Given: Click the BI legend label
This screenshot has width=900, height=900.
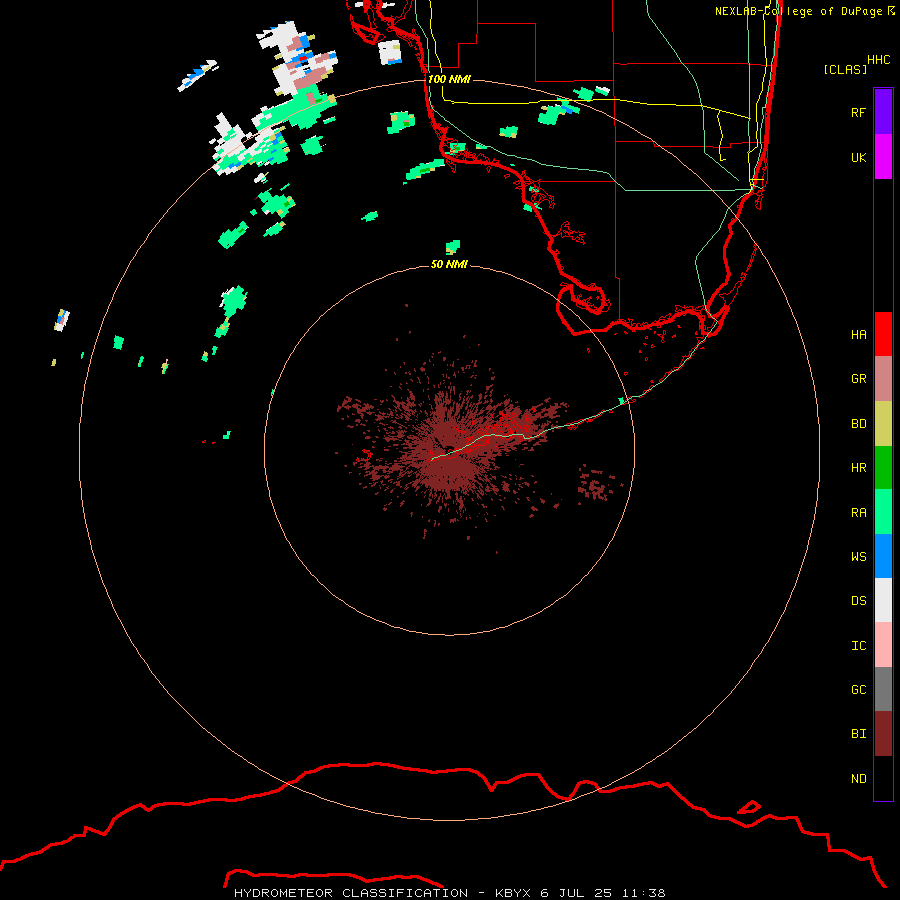Looking at the screenshot, I should coord(858,734).
